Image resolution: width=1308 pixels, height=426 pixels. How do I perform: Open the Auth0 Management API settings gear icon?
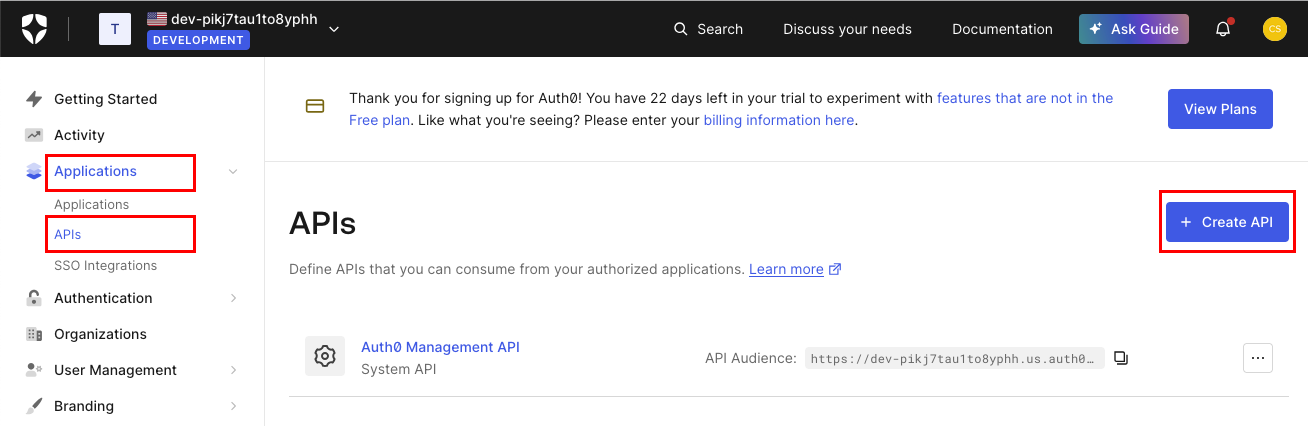pyautogui.click(x=324, y=356)
